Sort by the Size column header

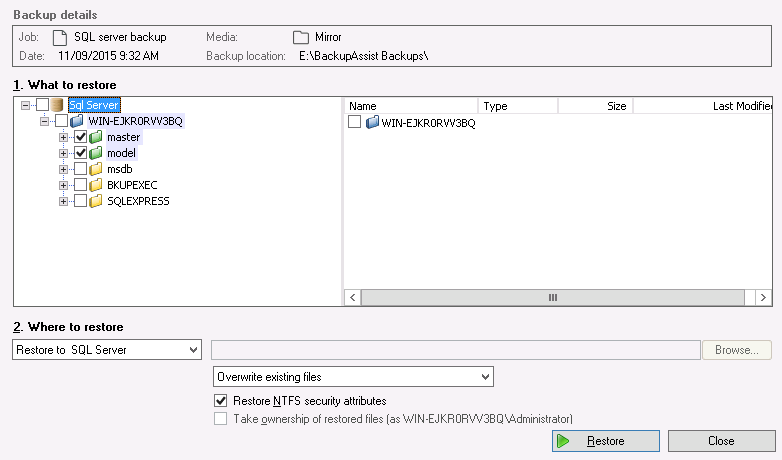point(595,106)
